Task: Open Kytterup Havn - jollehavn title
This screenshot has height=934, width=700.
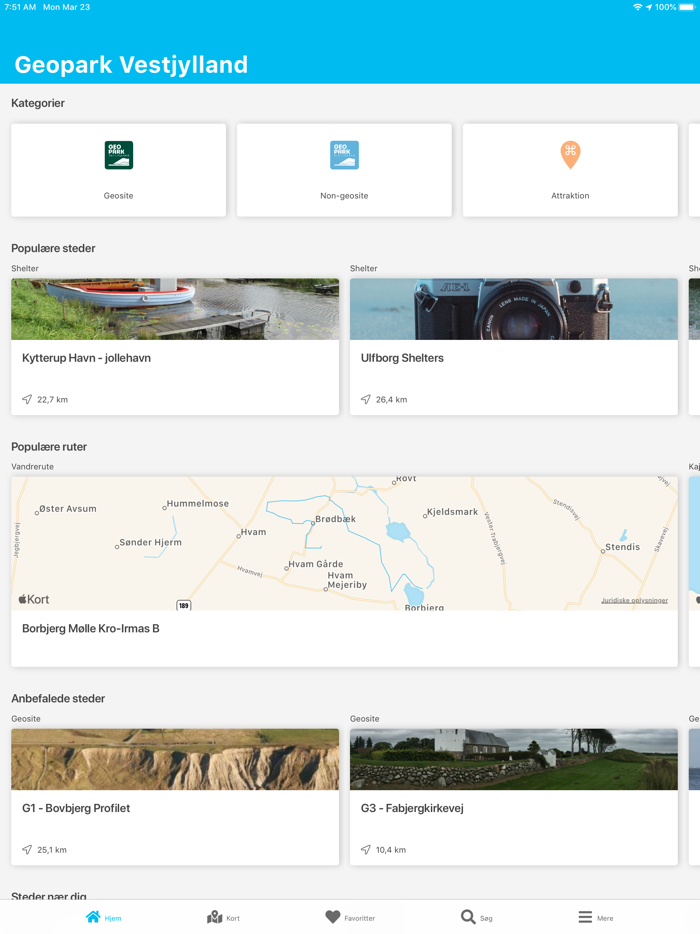Action: 86,358
